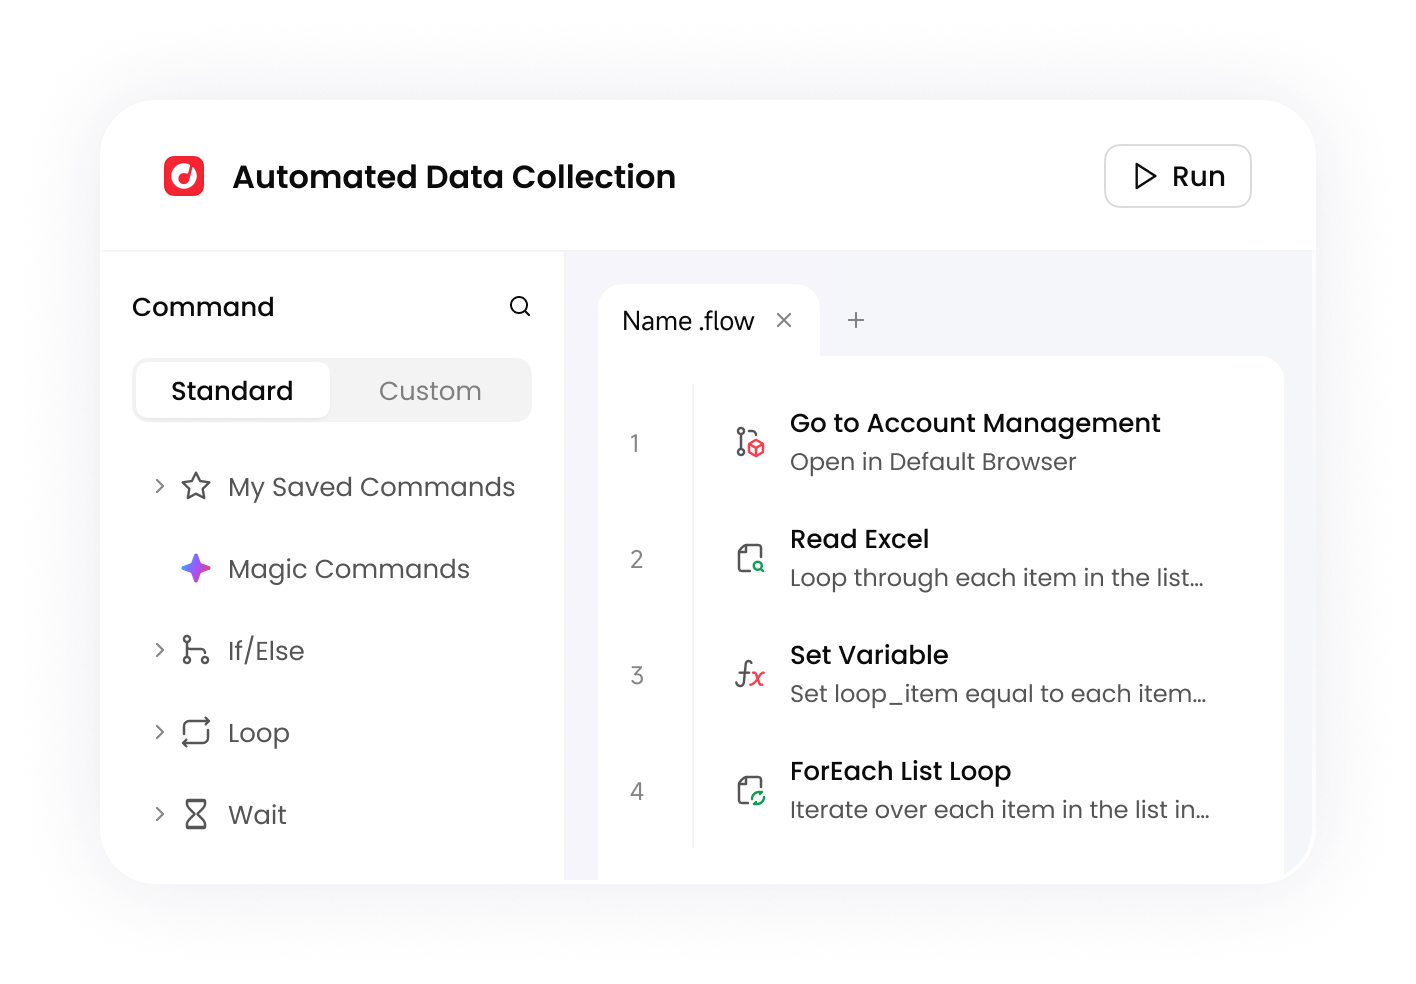Click the Loop arrows icon
The height and width of the screenshot is (984, 1416).
196,732
